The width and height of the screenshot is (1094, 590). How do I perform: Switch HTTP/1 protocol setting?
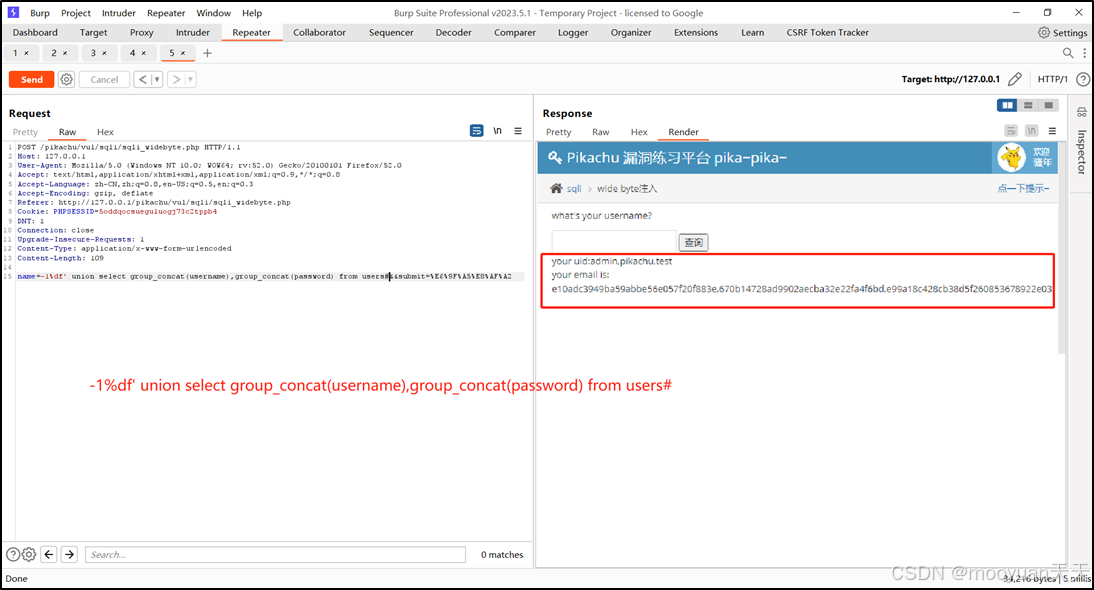point(1052,79)
